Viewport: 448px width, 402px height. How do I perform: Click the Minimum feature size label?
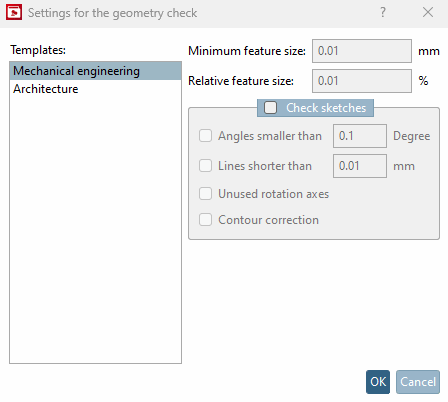(x=247, y=51)
